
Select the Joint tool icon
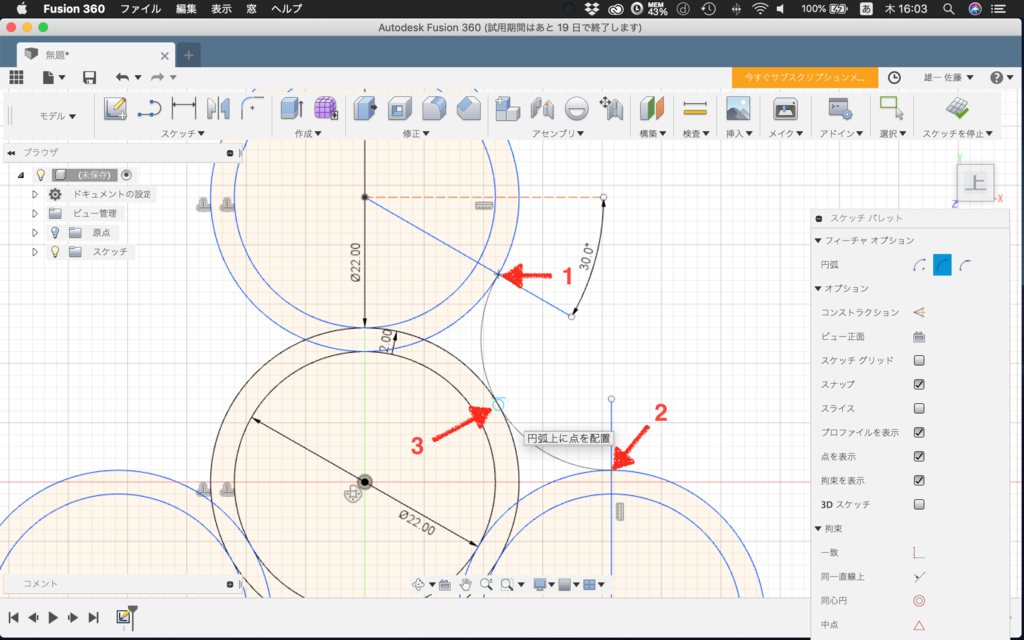[x=542, y=108]
